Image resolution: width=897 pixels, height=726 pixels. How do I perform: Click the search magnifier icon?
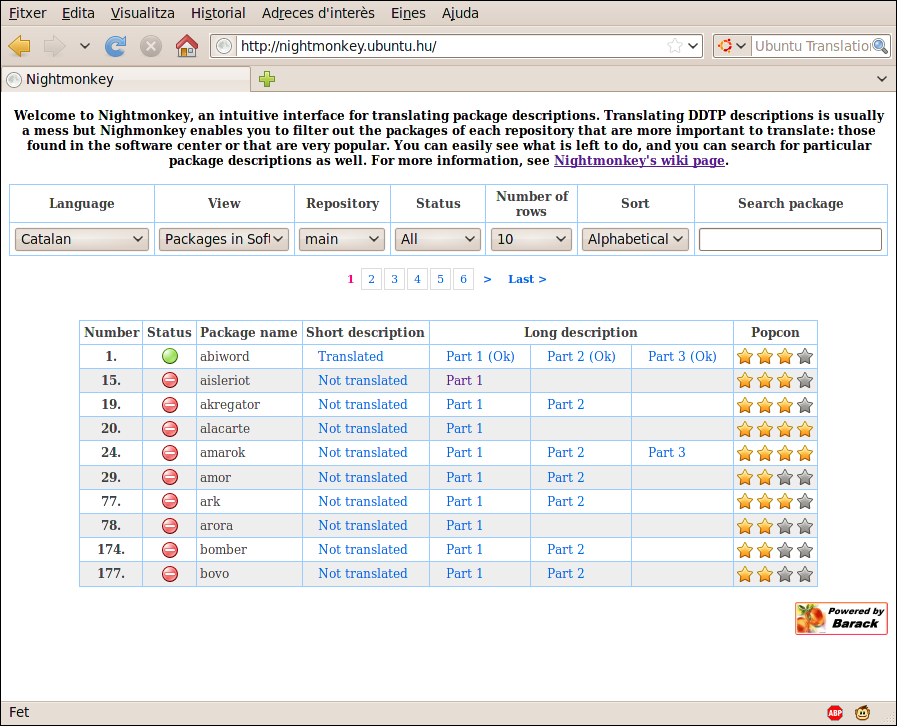click(880, 46)
